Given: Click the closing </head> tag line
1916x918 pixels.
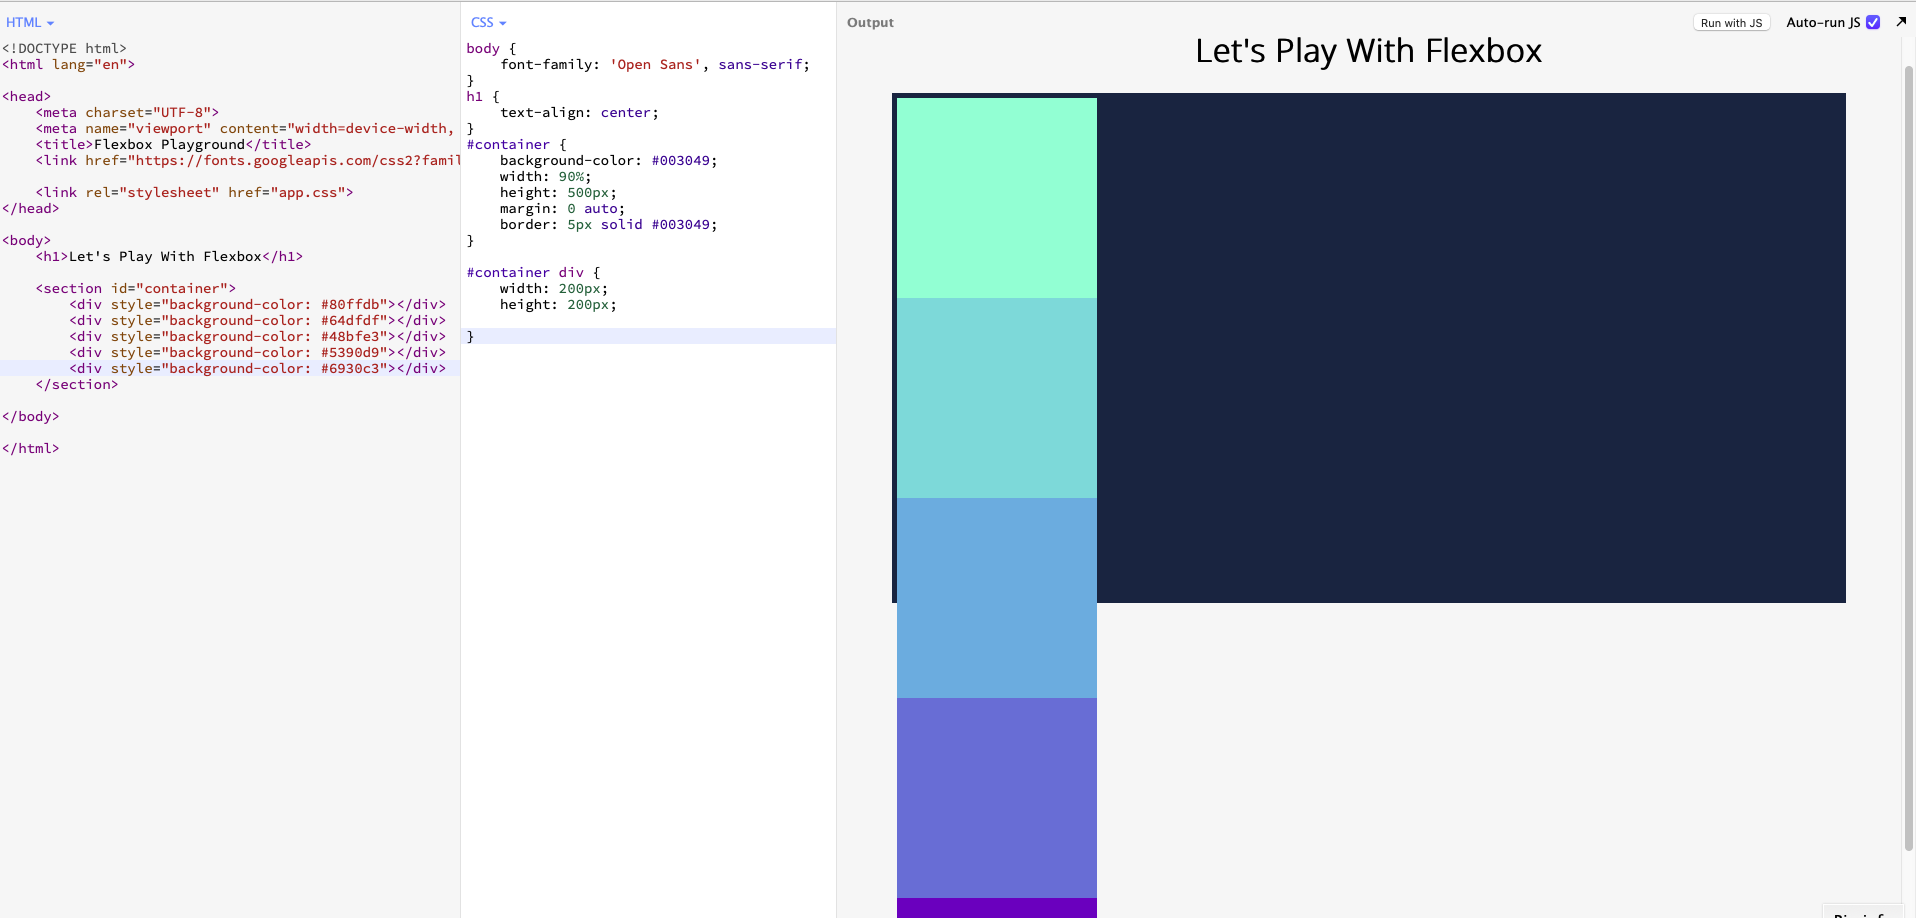Looking at the screenshot, I should [x=31, y=208].
